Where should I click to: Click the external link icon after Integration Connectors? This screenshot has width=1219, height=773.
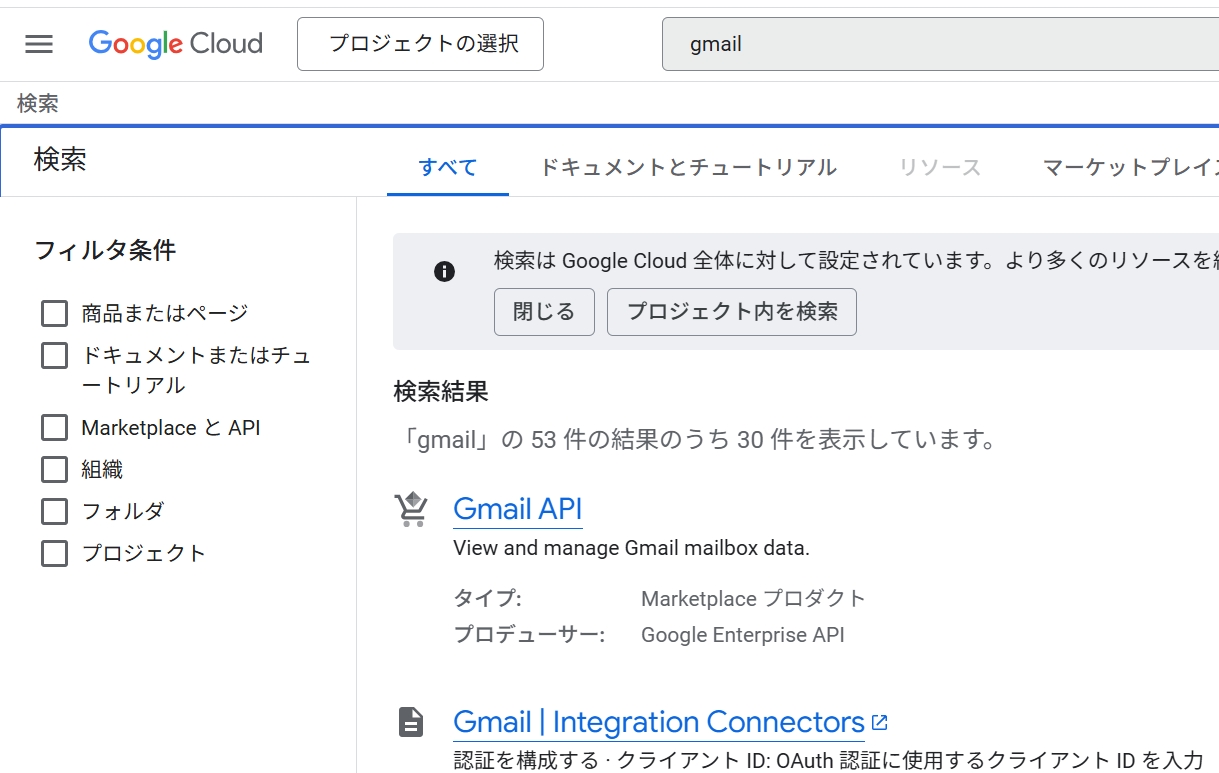point(880,722)
